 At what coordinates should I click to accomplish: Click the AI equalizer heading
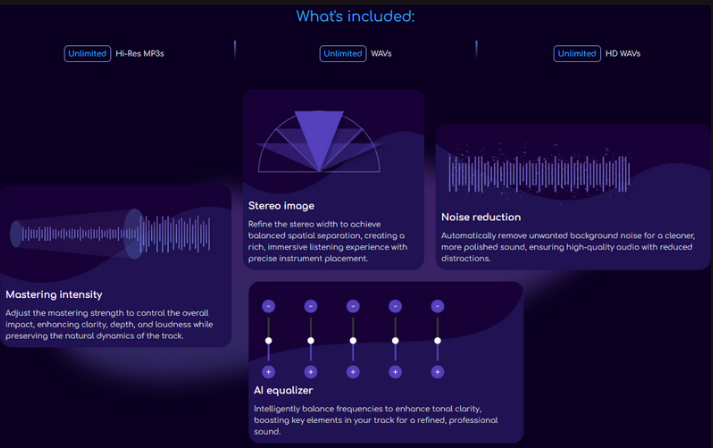click(x=285, y=391)
